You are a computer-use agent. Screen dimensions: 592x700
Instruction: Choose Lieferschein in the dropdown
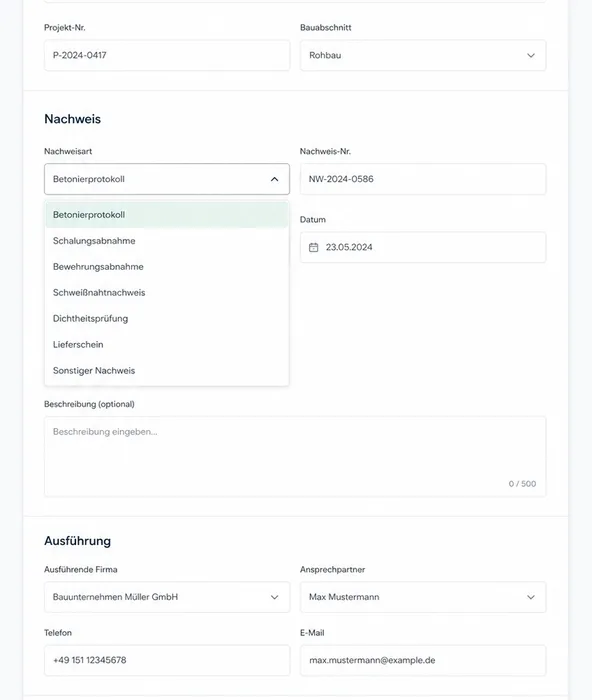pyautogui.click(x=167, y=344)
